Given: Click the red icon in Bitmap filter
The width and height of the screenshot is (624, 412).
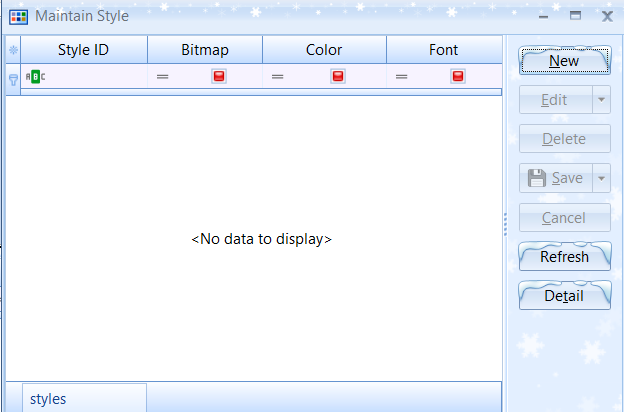Looking at the screenshot, I should point(219,77).
